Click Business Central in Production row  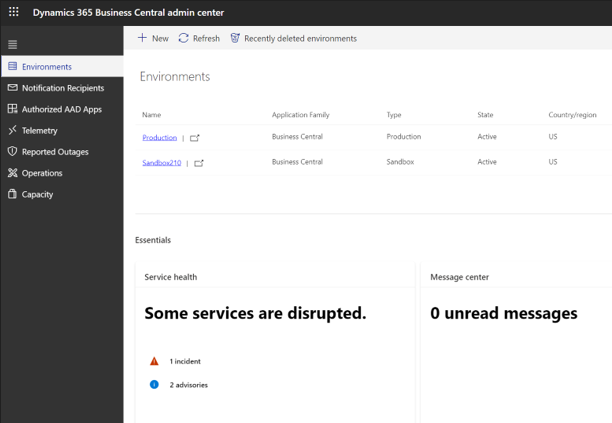(297, 137)
